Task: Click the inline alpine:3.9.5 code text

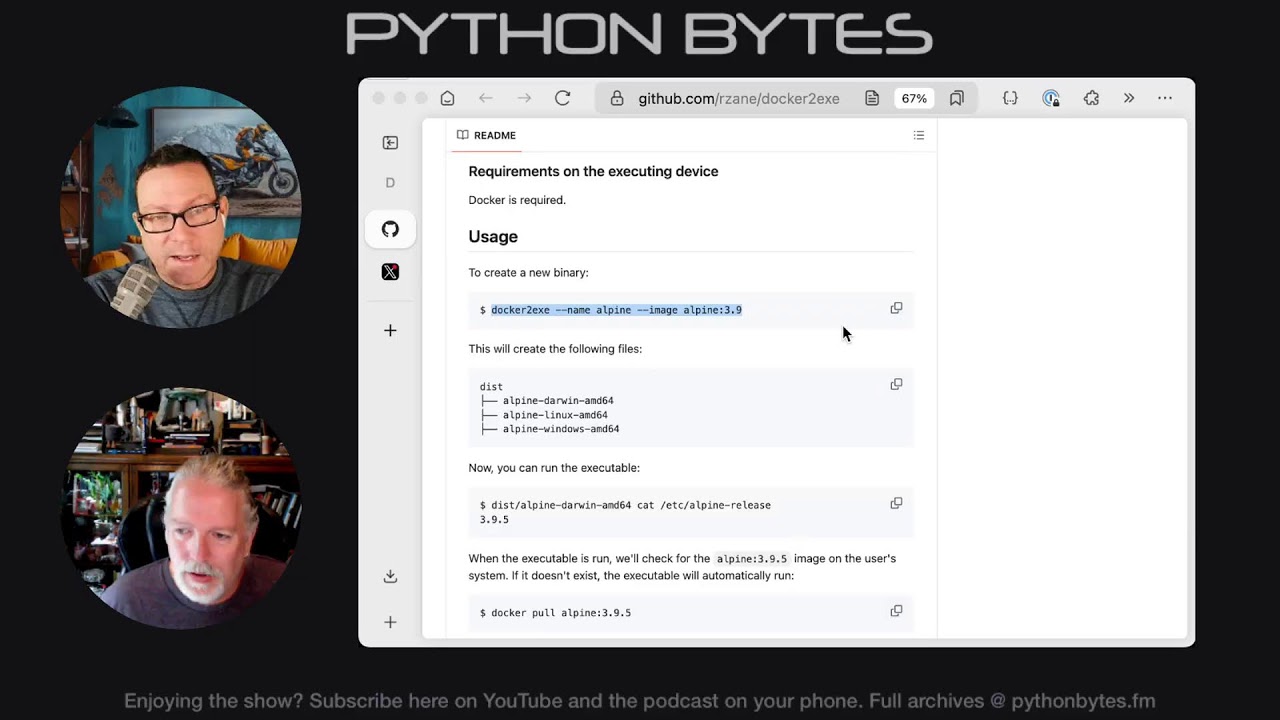Action: (752, 559)
